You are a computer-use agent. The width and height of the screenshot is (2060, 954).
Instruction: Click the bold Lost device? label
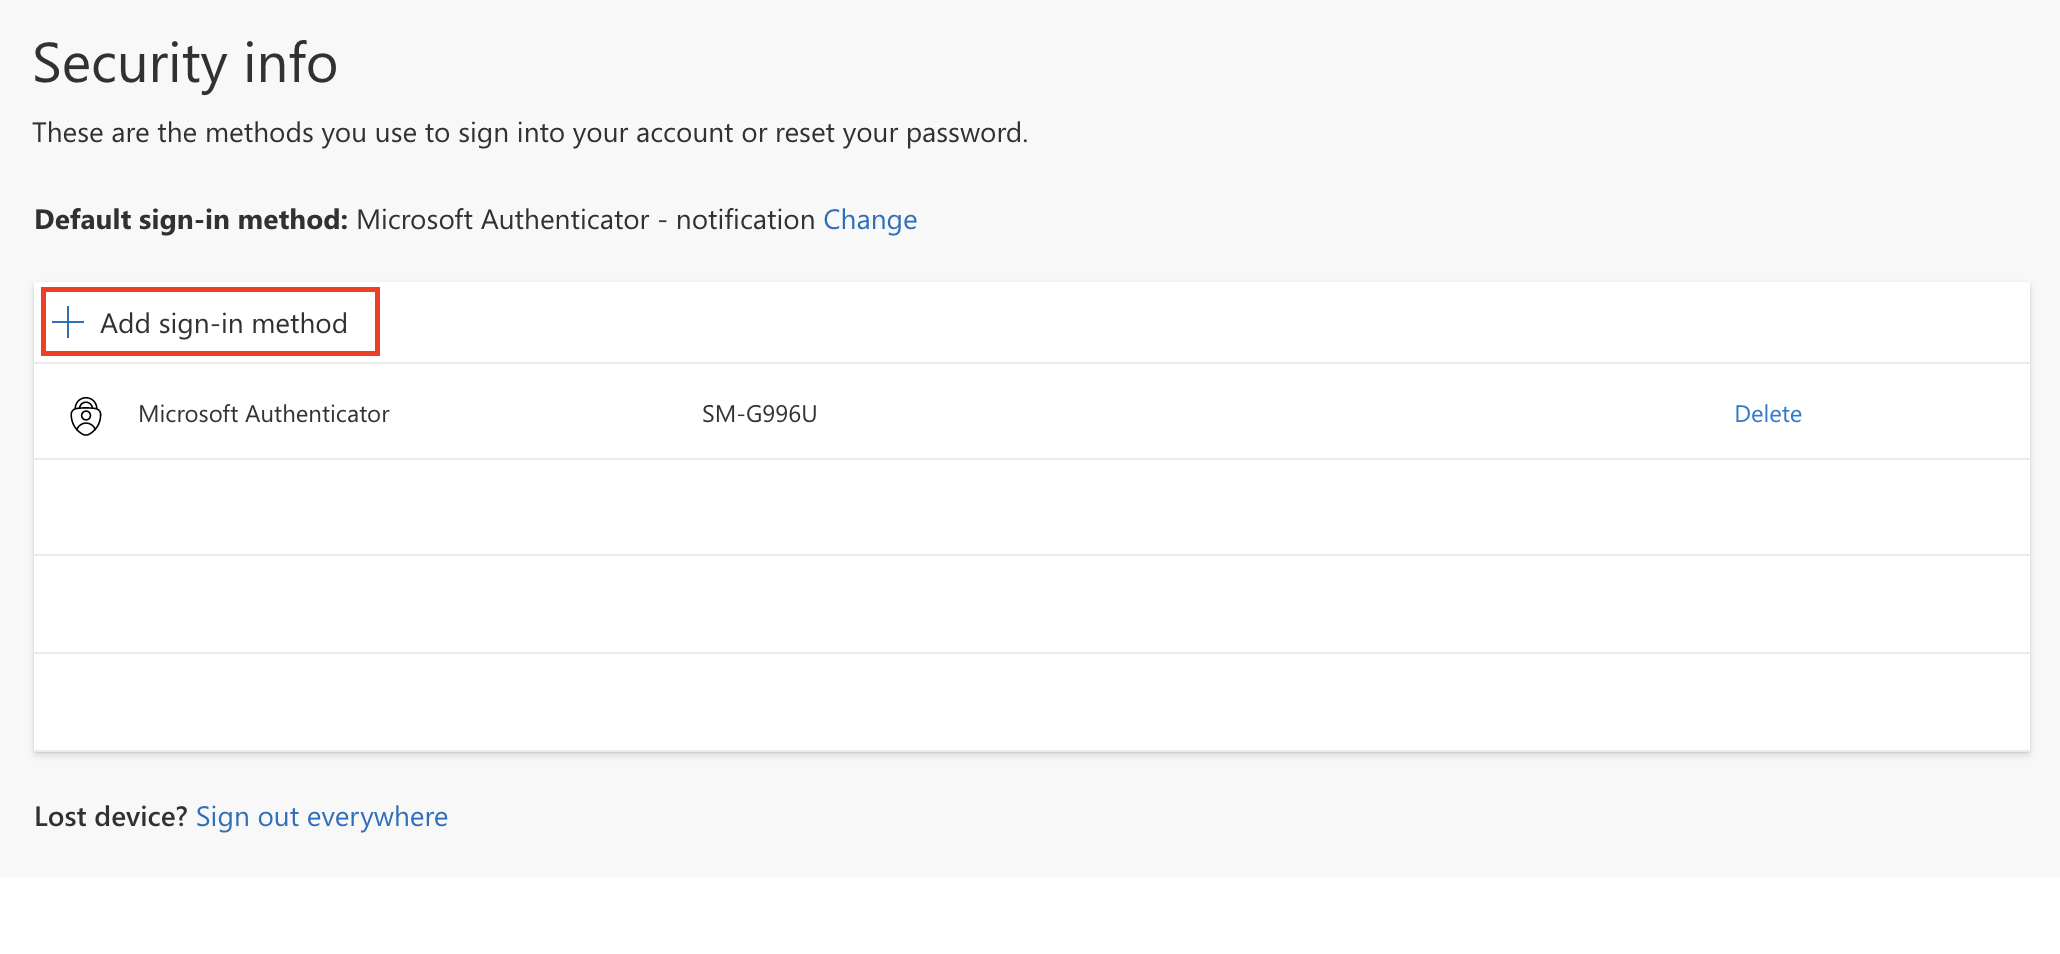[x=110, y=817]
